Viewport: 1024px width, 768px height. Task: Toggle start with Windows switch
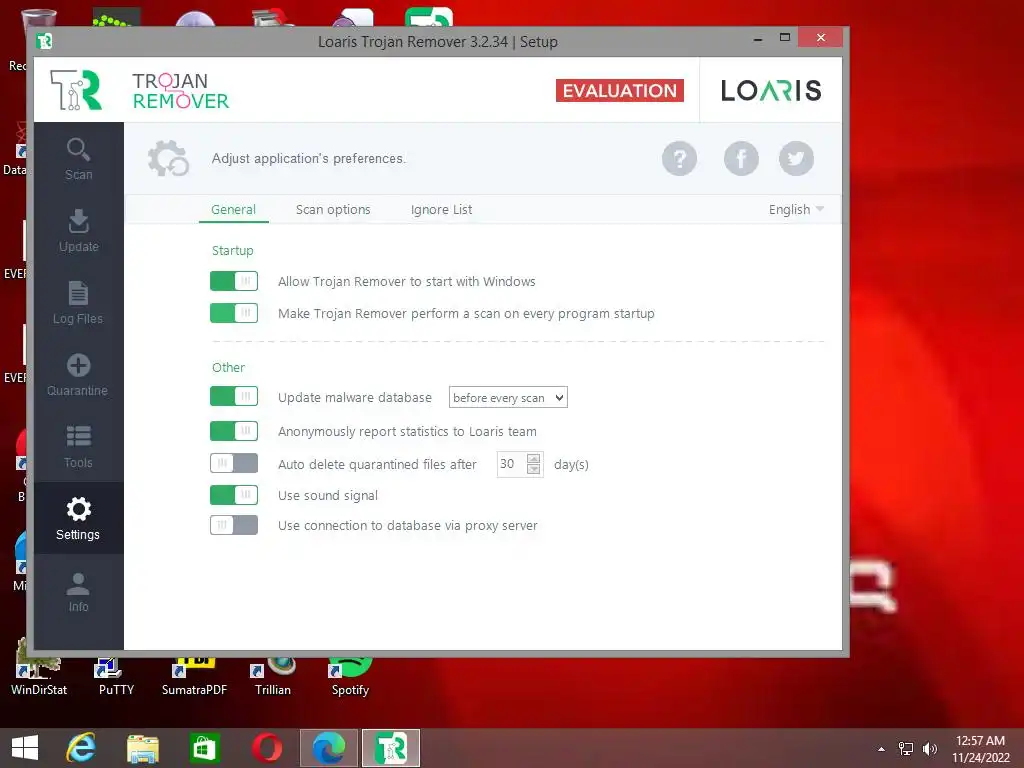(x=234, y=281)
